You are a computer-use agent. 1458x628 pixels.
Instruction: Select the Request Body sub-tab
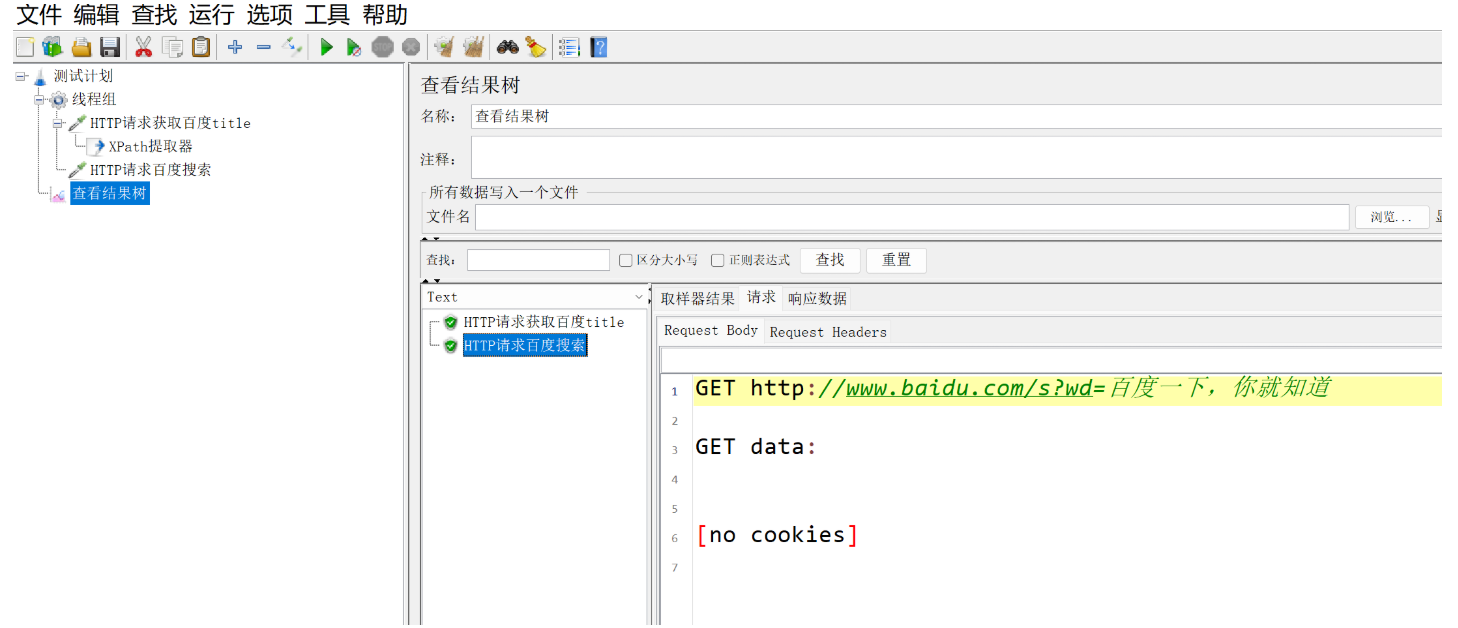tap(710, 330)
